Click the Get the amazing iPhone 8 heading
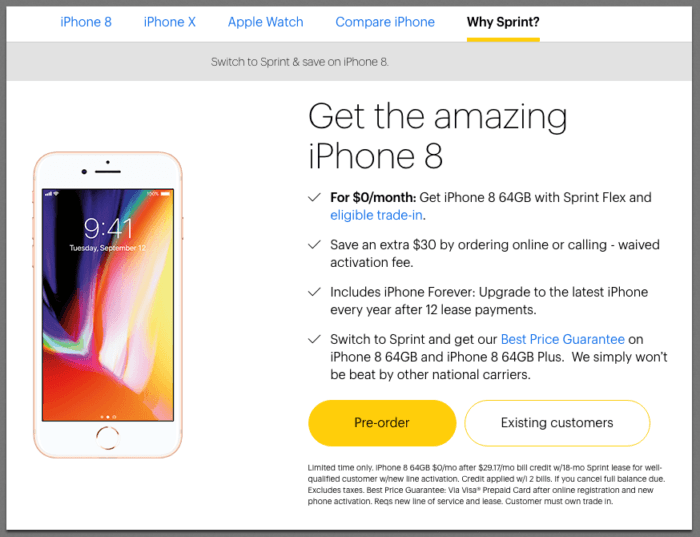Image resolution: width=700 pixels, height=537 pixels. (x=438, y=136)
